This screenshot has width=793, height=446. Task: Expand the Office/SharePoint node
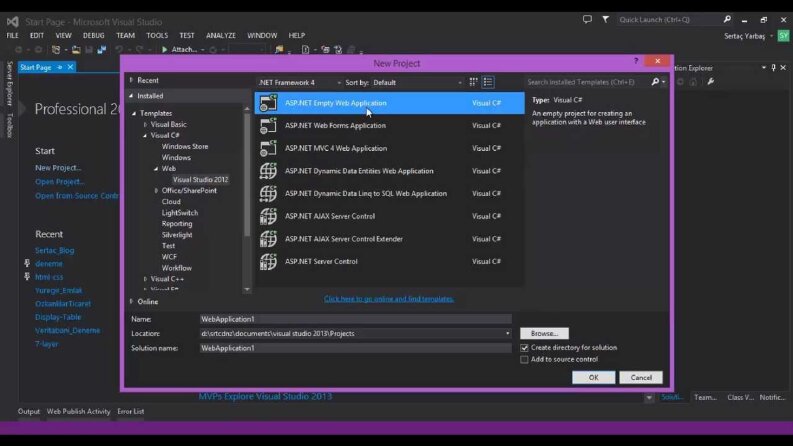[x=156, y=191]
